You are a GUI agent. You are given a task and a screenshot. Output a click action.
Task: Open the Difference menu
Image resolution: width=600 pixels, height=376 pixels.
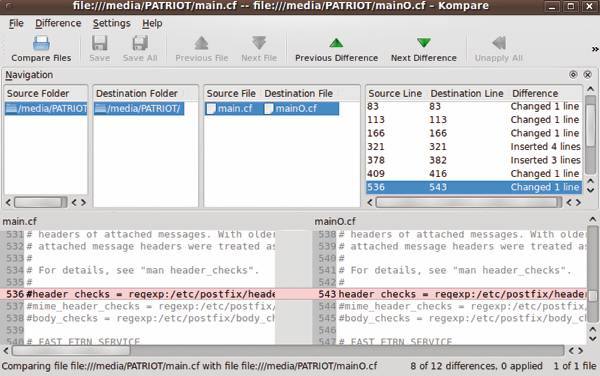[58, 23]
